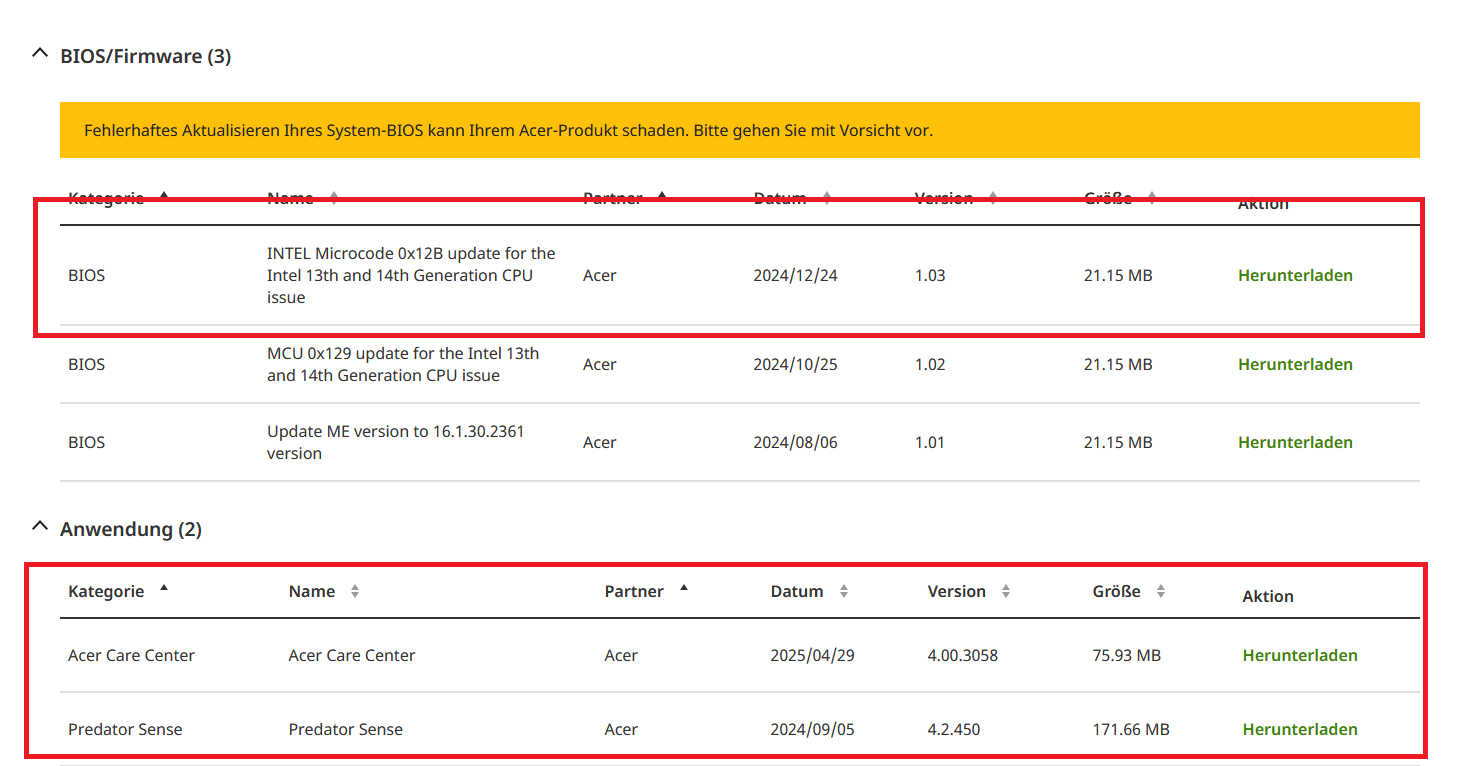
Task: Click sort arrow beside Kategorie in BIOS table
Action: point(164,195)
